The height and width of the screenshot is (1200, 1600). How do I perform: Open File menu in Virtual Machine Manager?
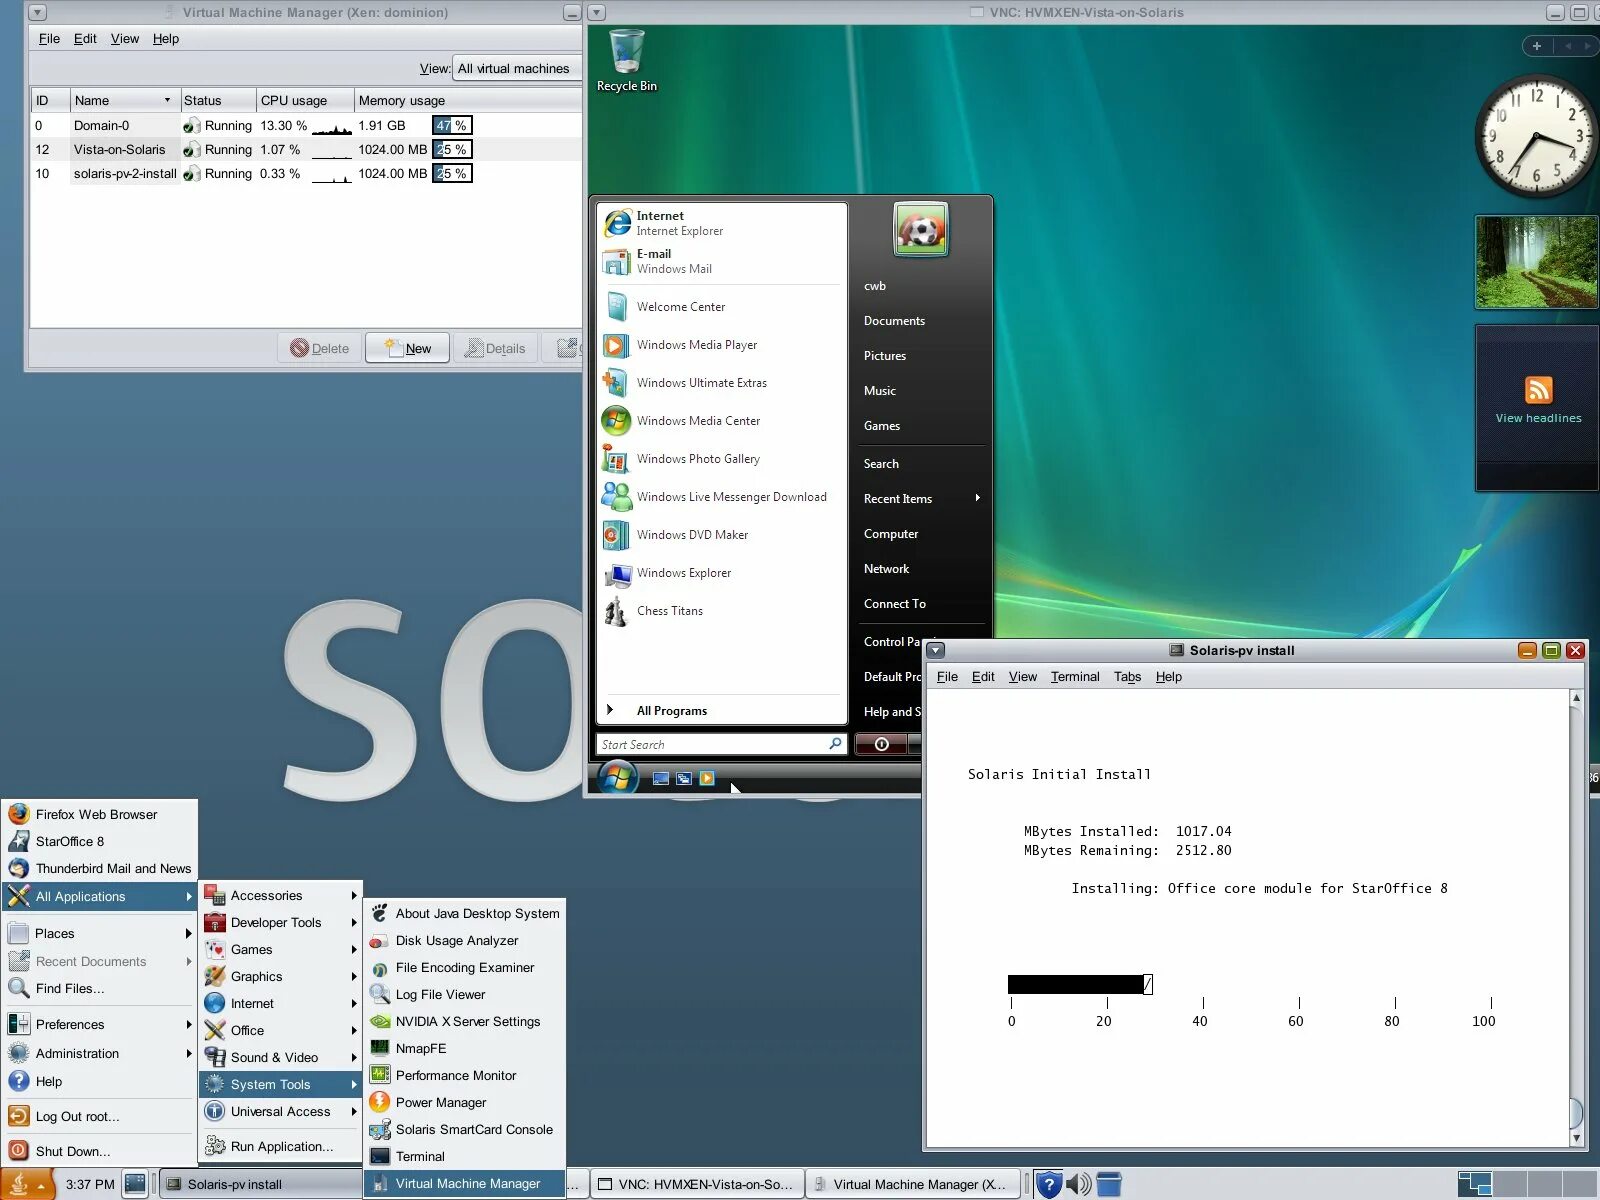point(49,38)
